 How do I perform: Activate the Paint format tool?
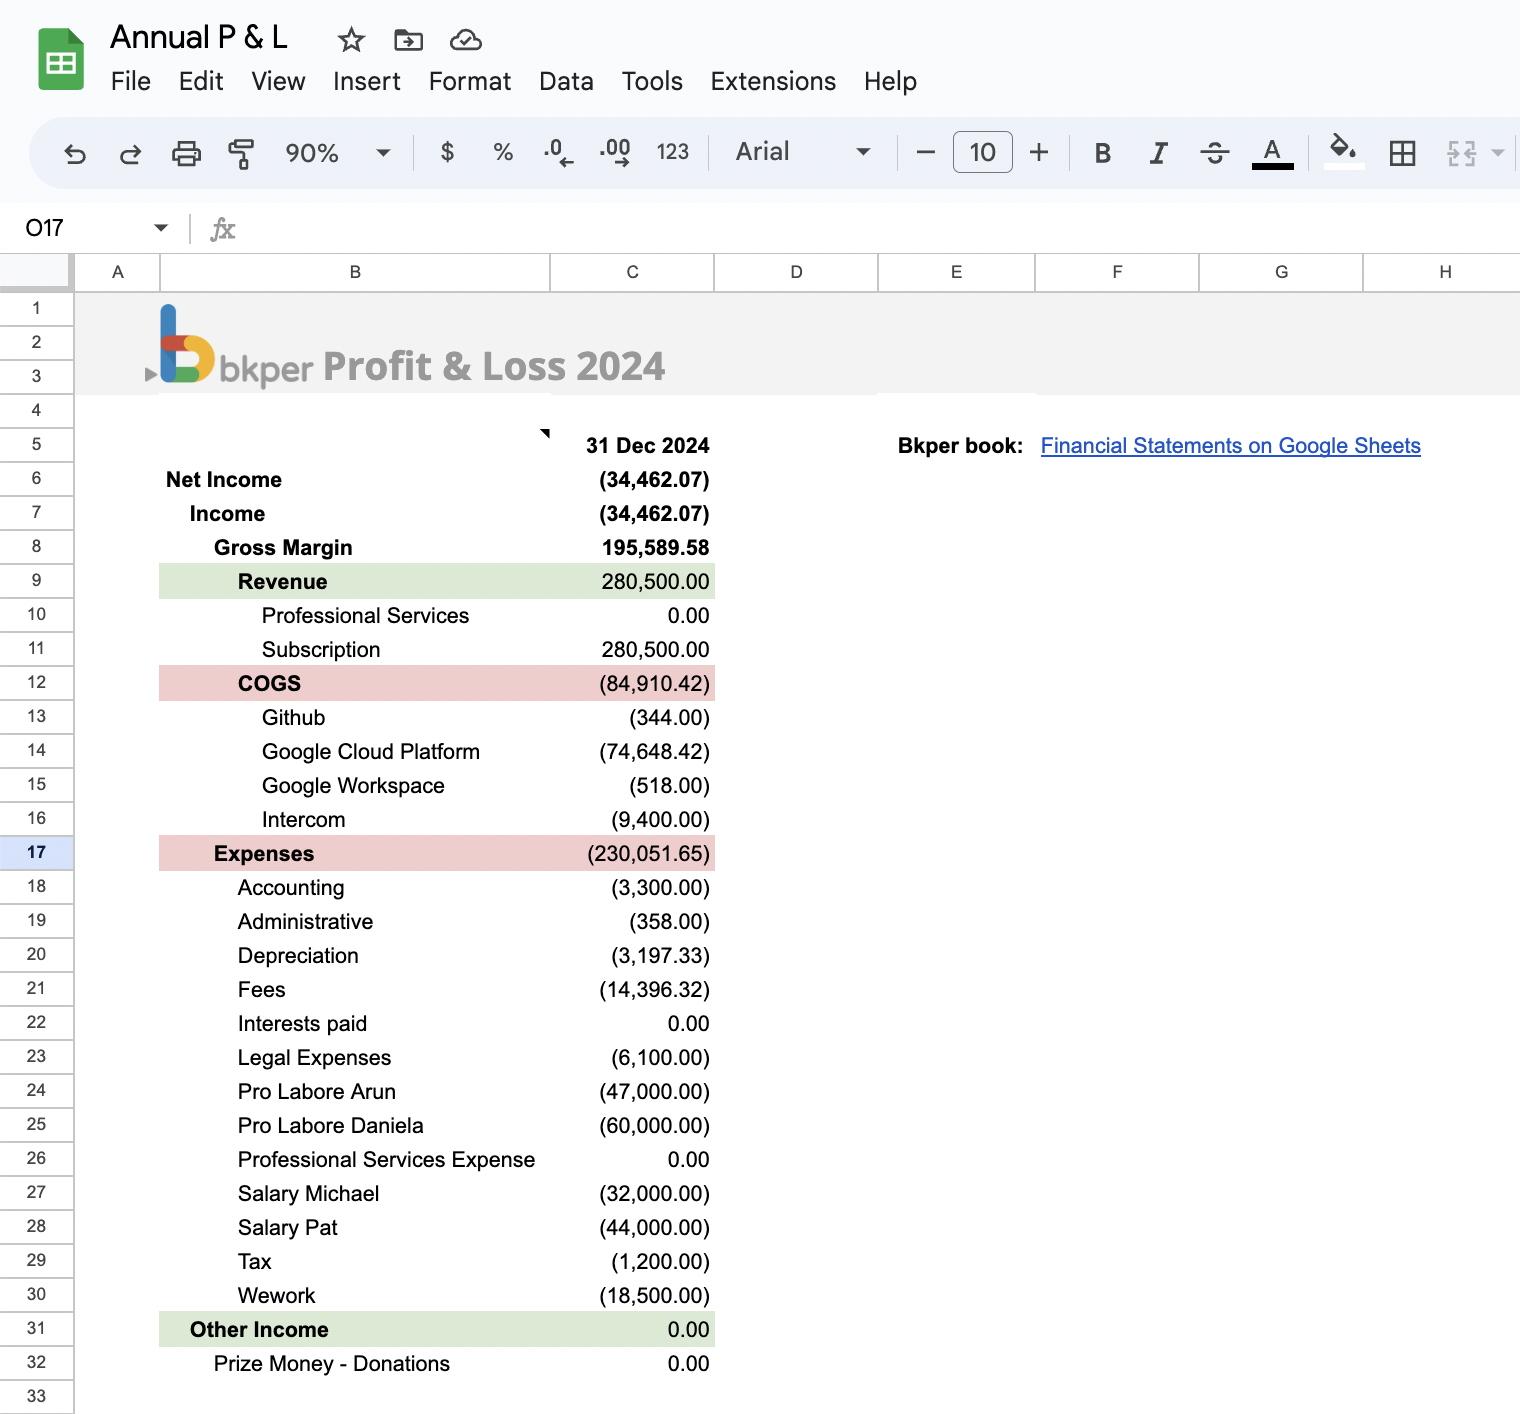241,152
